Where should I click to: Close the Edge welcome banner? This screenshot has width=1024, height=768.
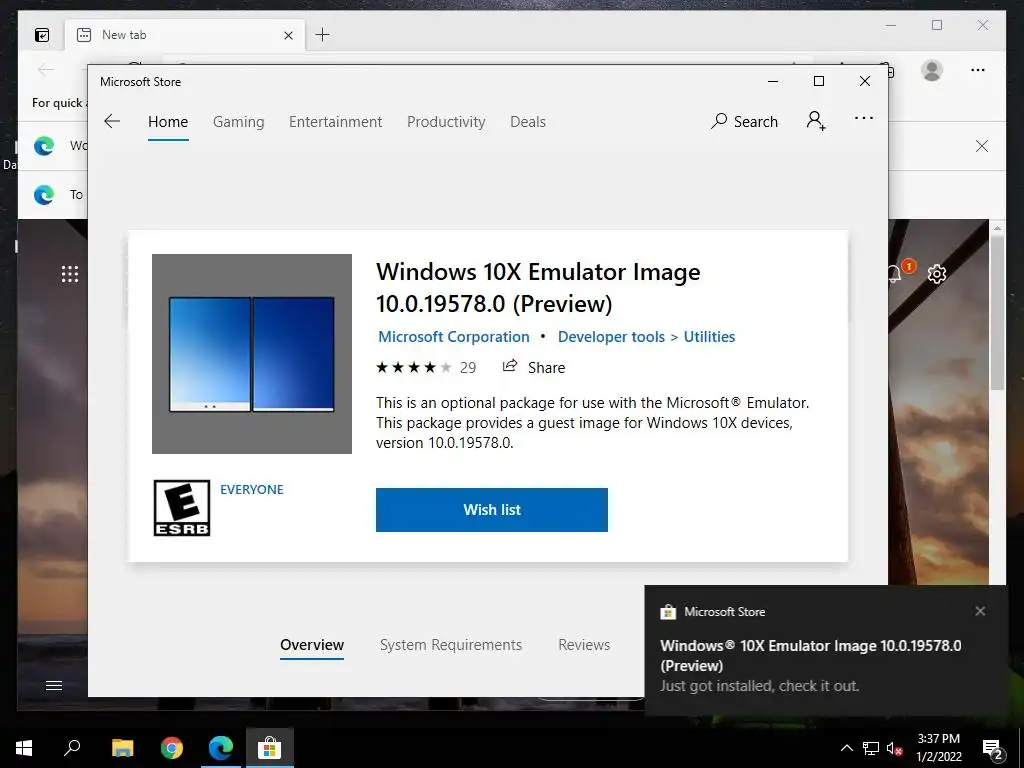[x=981, y=146]
